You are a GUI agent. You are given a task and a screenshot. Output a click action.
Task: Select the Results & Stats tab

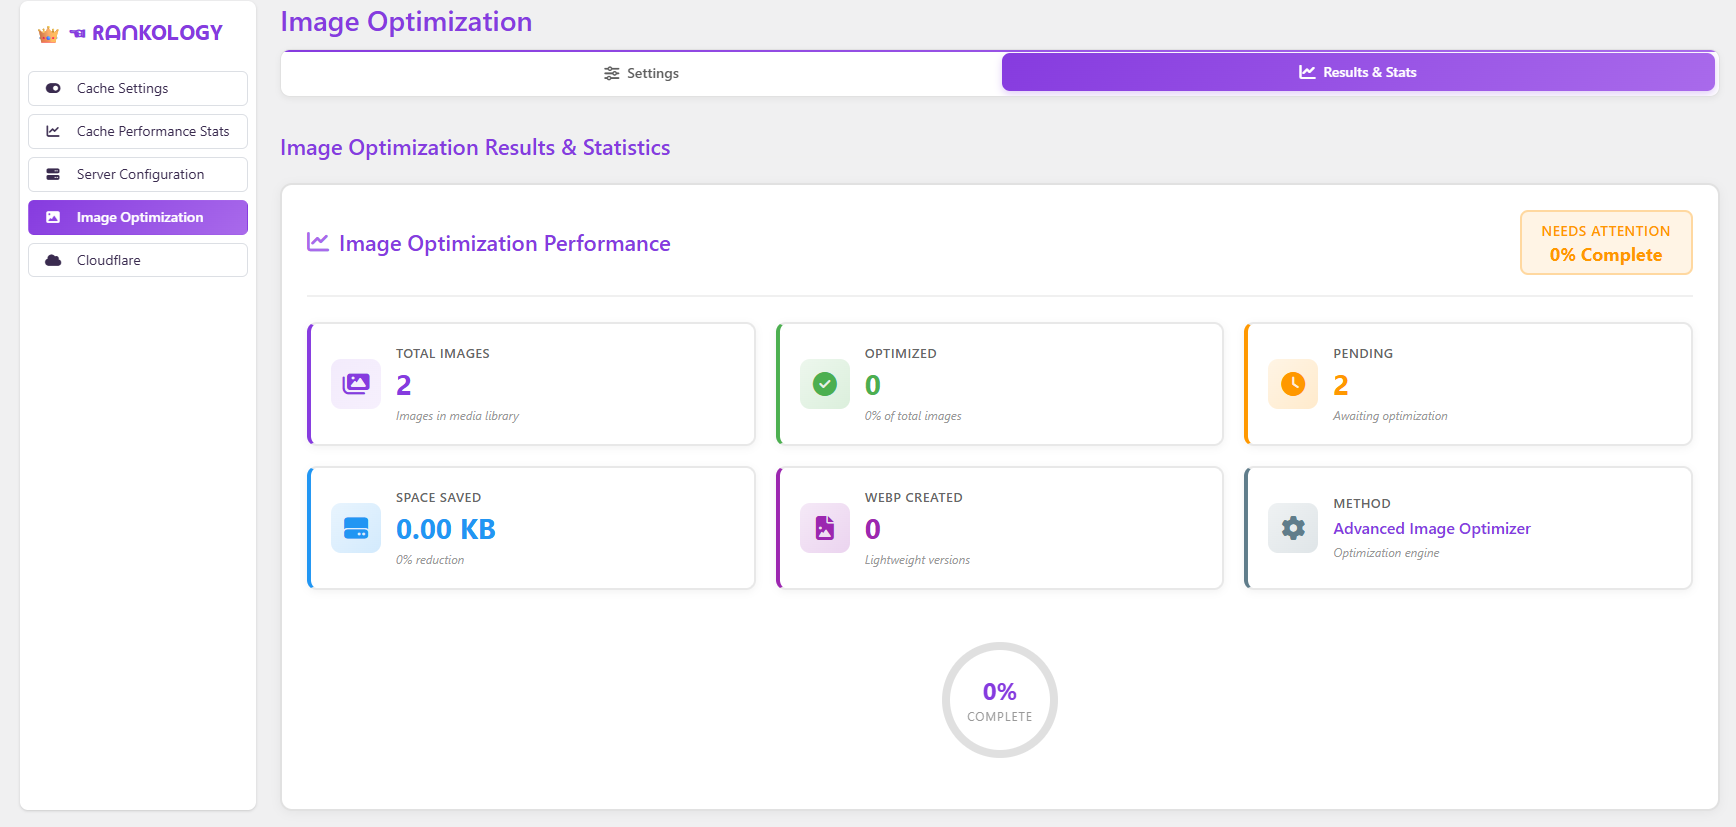click(1357, 72)
